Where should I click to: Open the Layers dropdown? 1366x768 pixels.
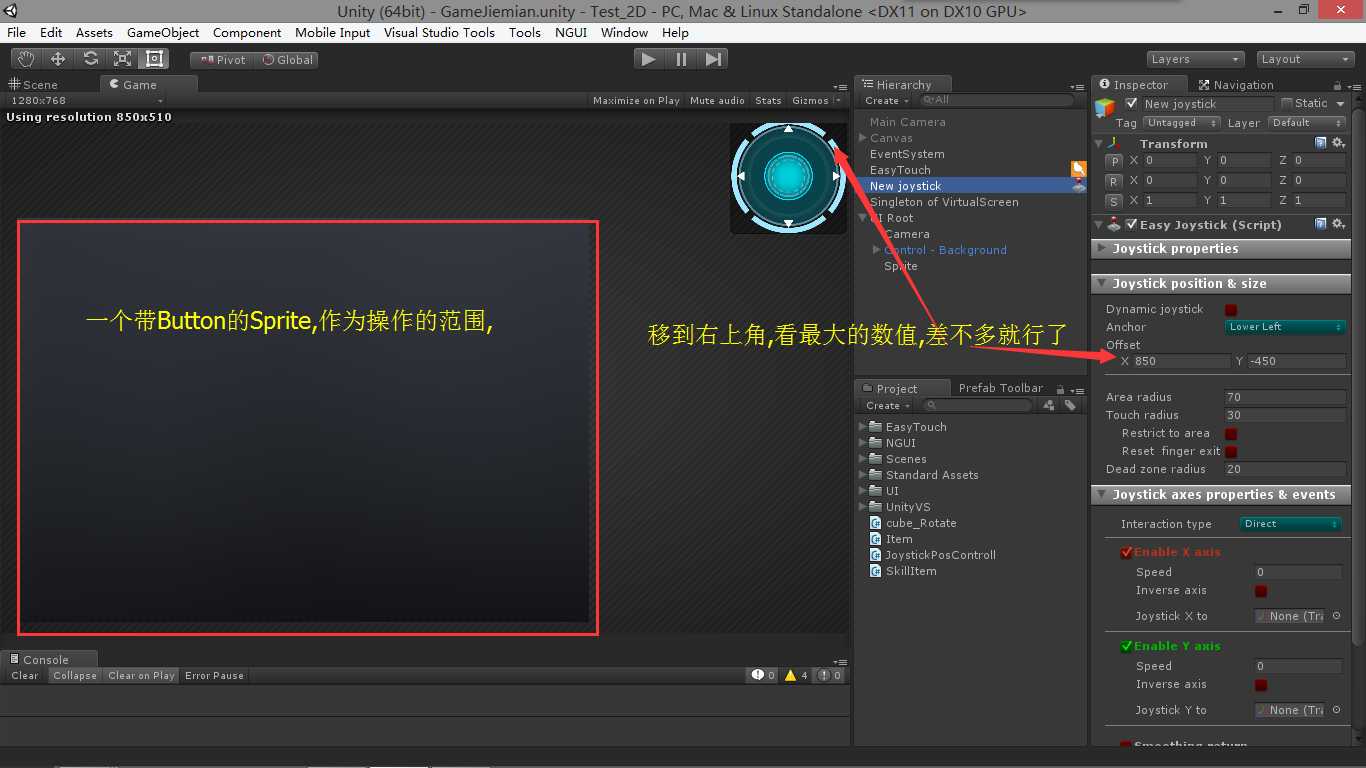pos(1196,59)
